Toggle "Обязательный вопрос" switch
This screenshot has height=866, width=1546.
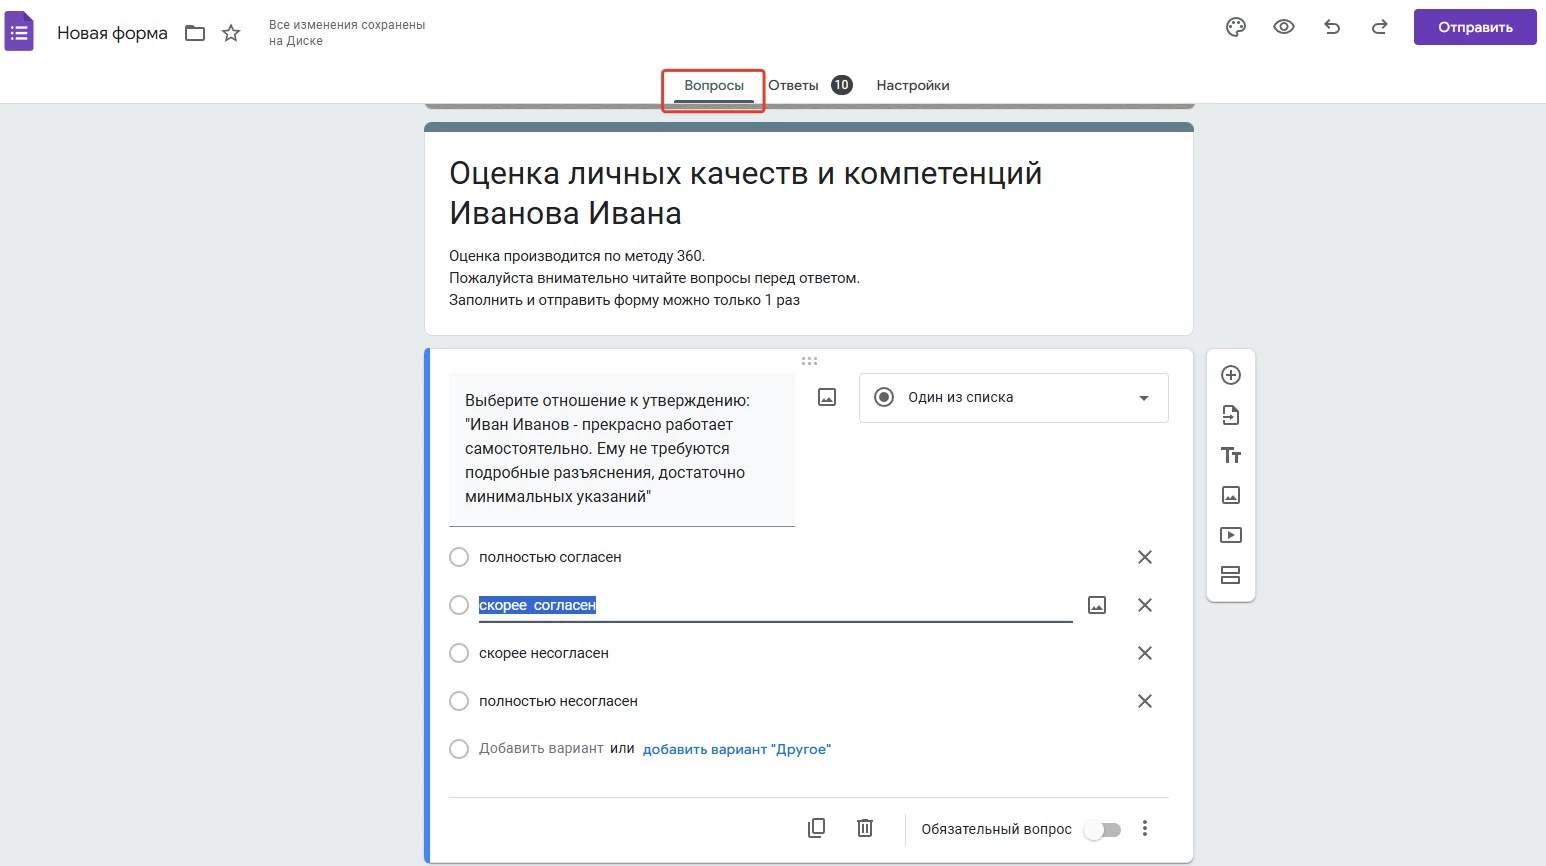(x=1103, y=829)
